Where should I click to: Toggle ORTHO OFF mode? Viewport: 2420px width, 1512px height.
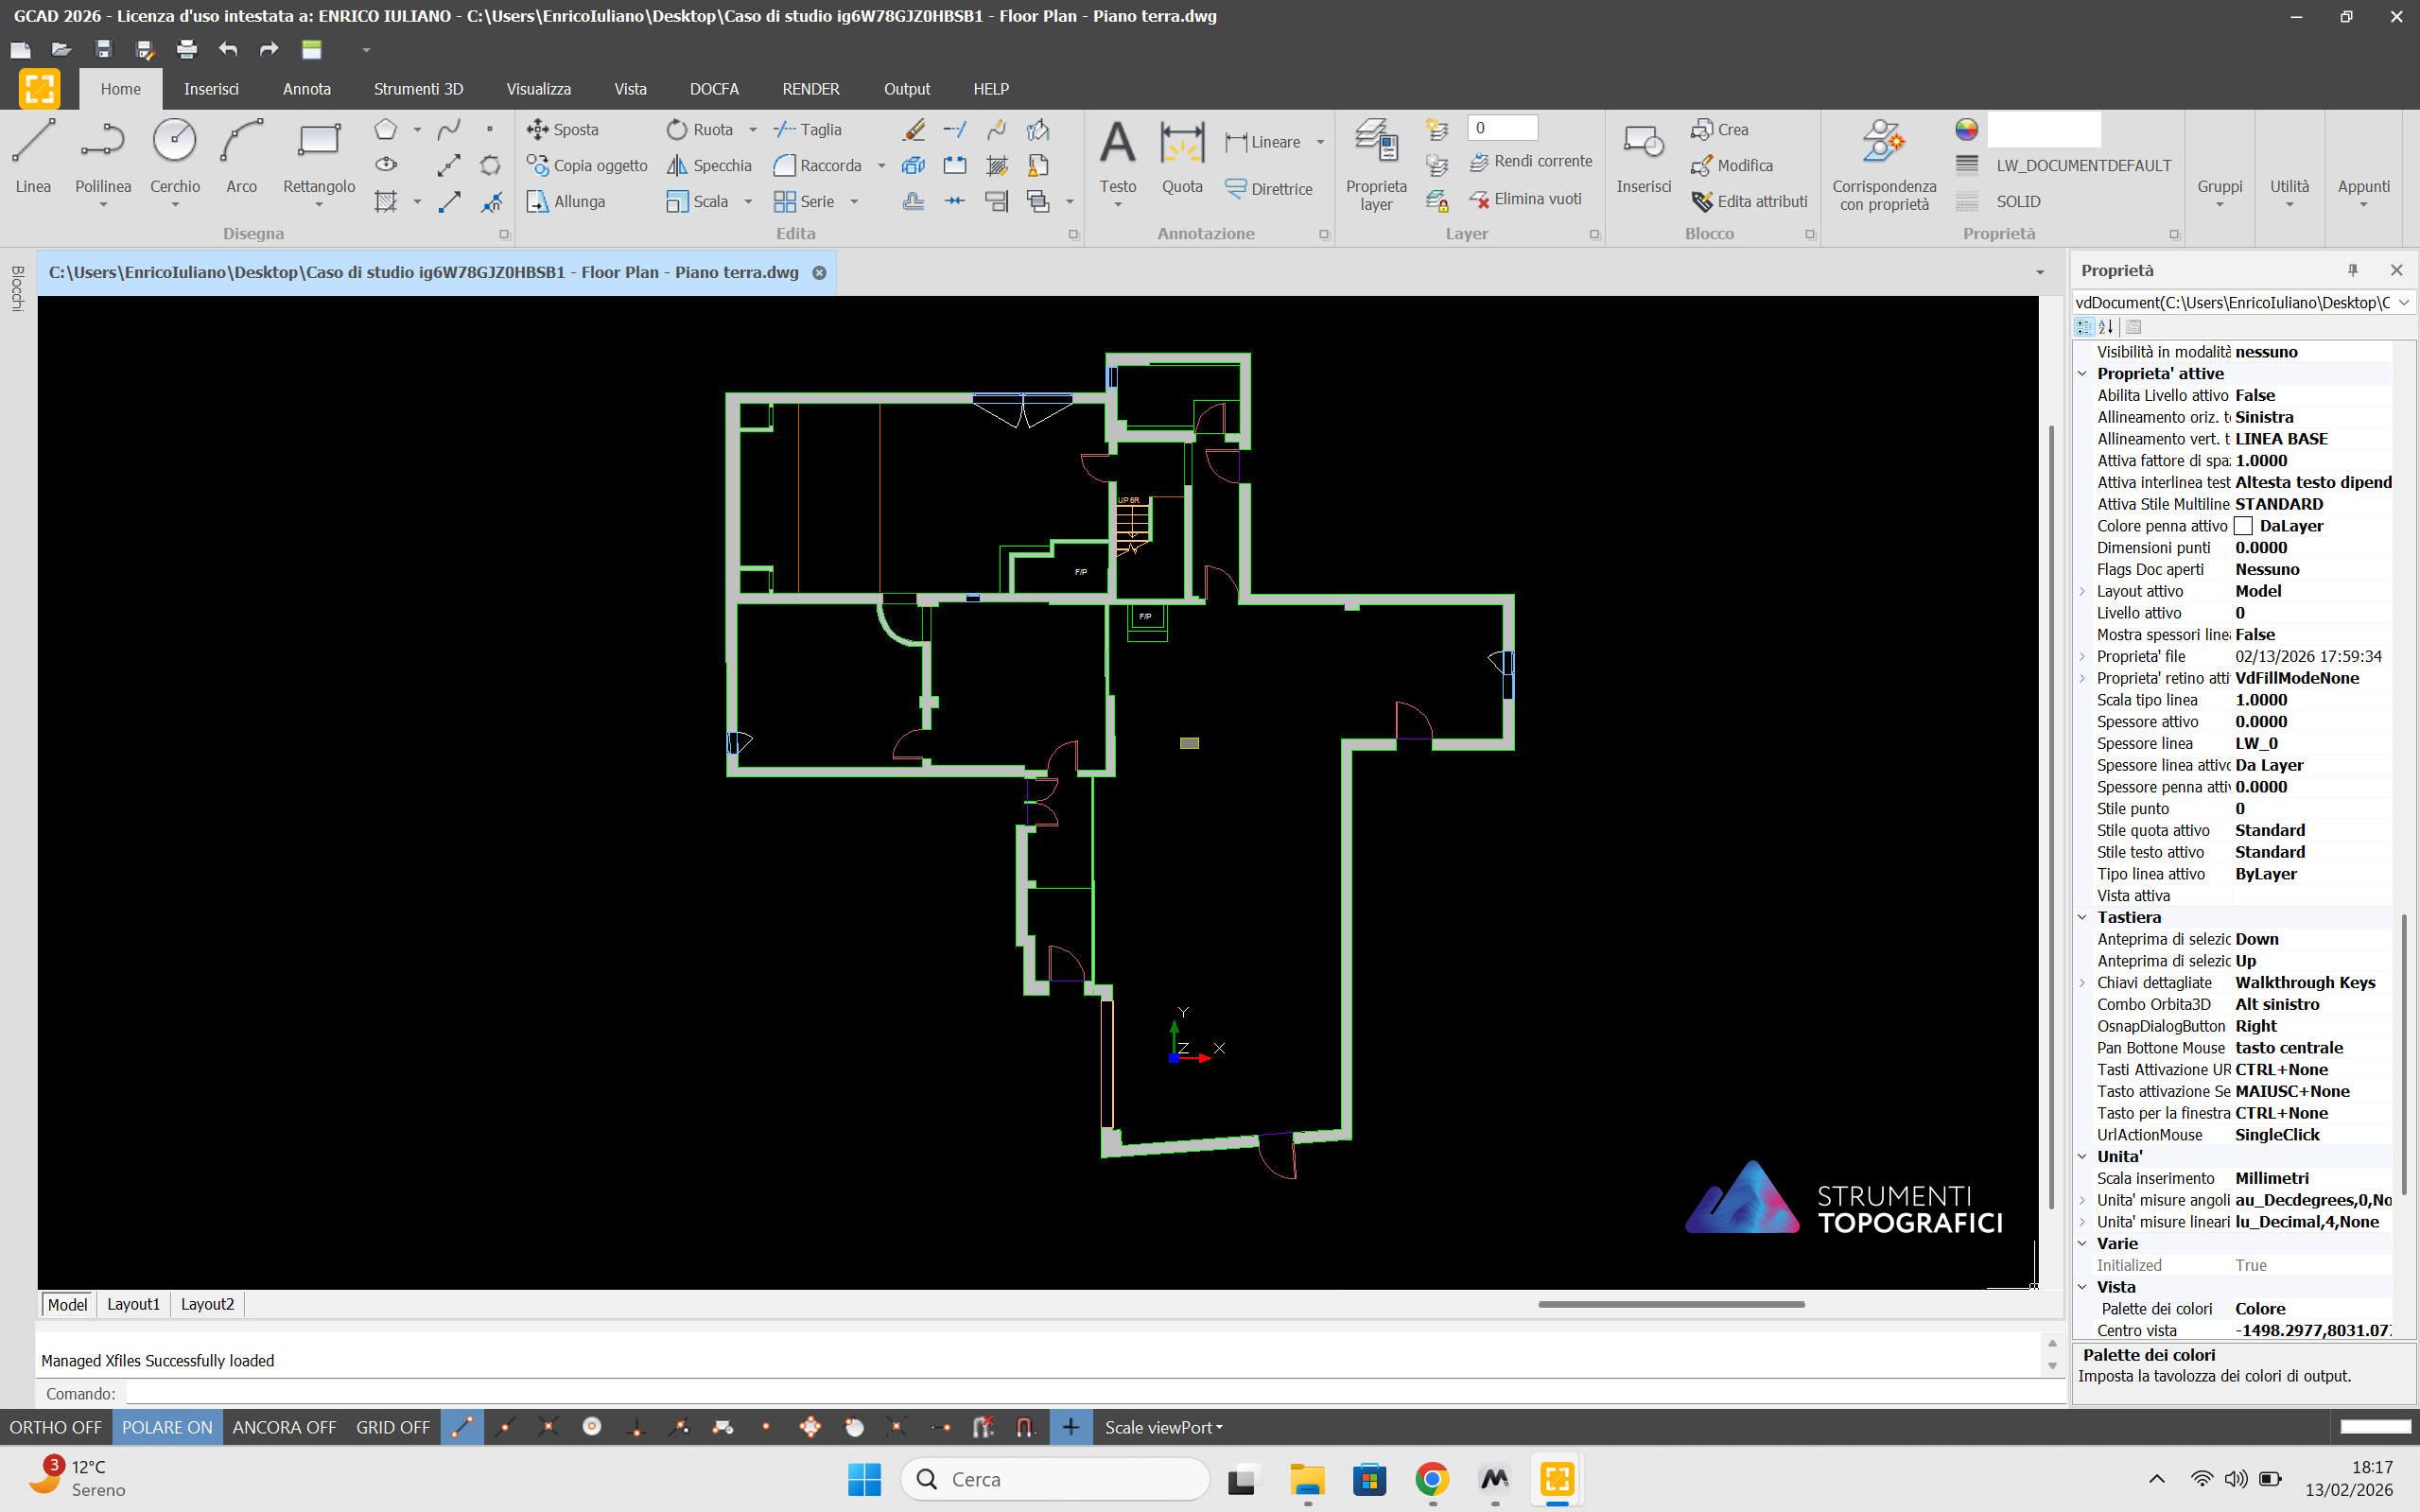[x=56, y=1427]
